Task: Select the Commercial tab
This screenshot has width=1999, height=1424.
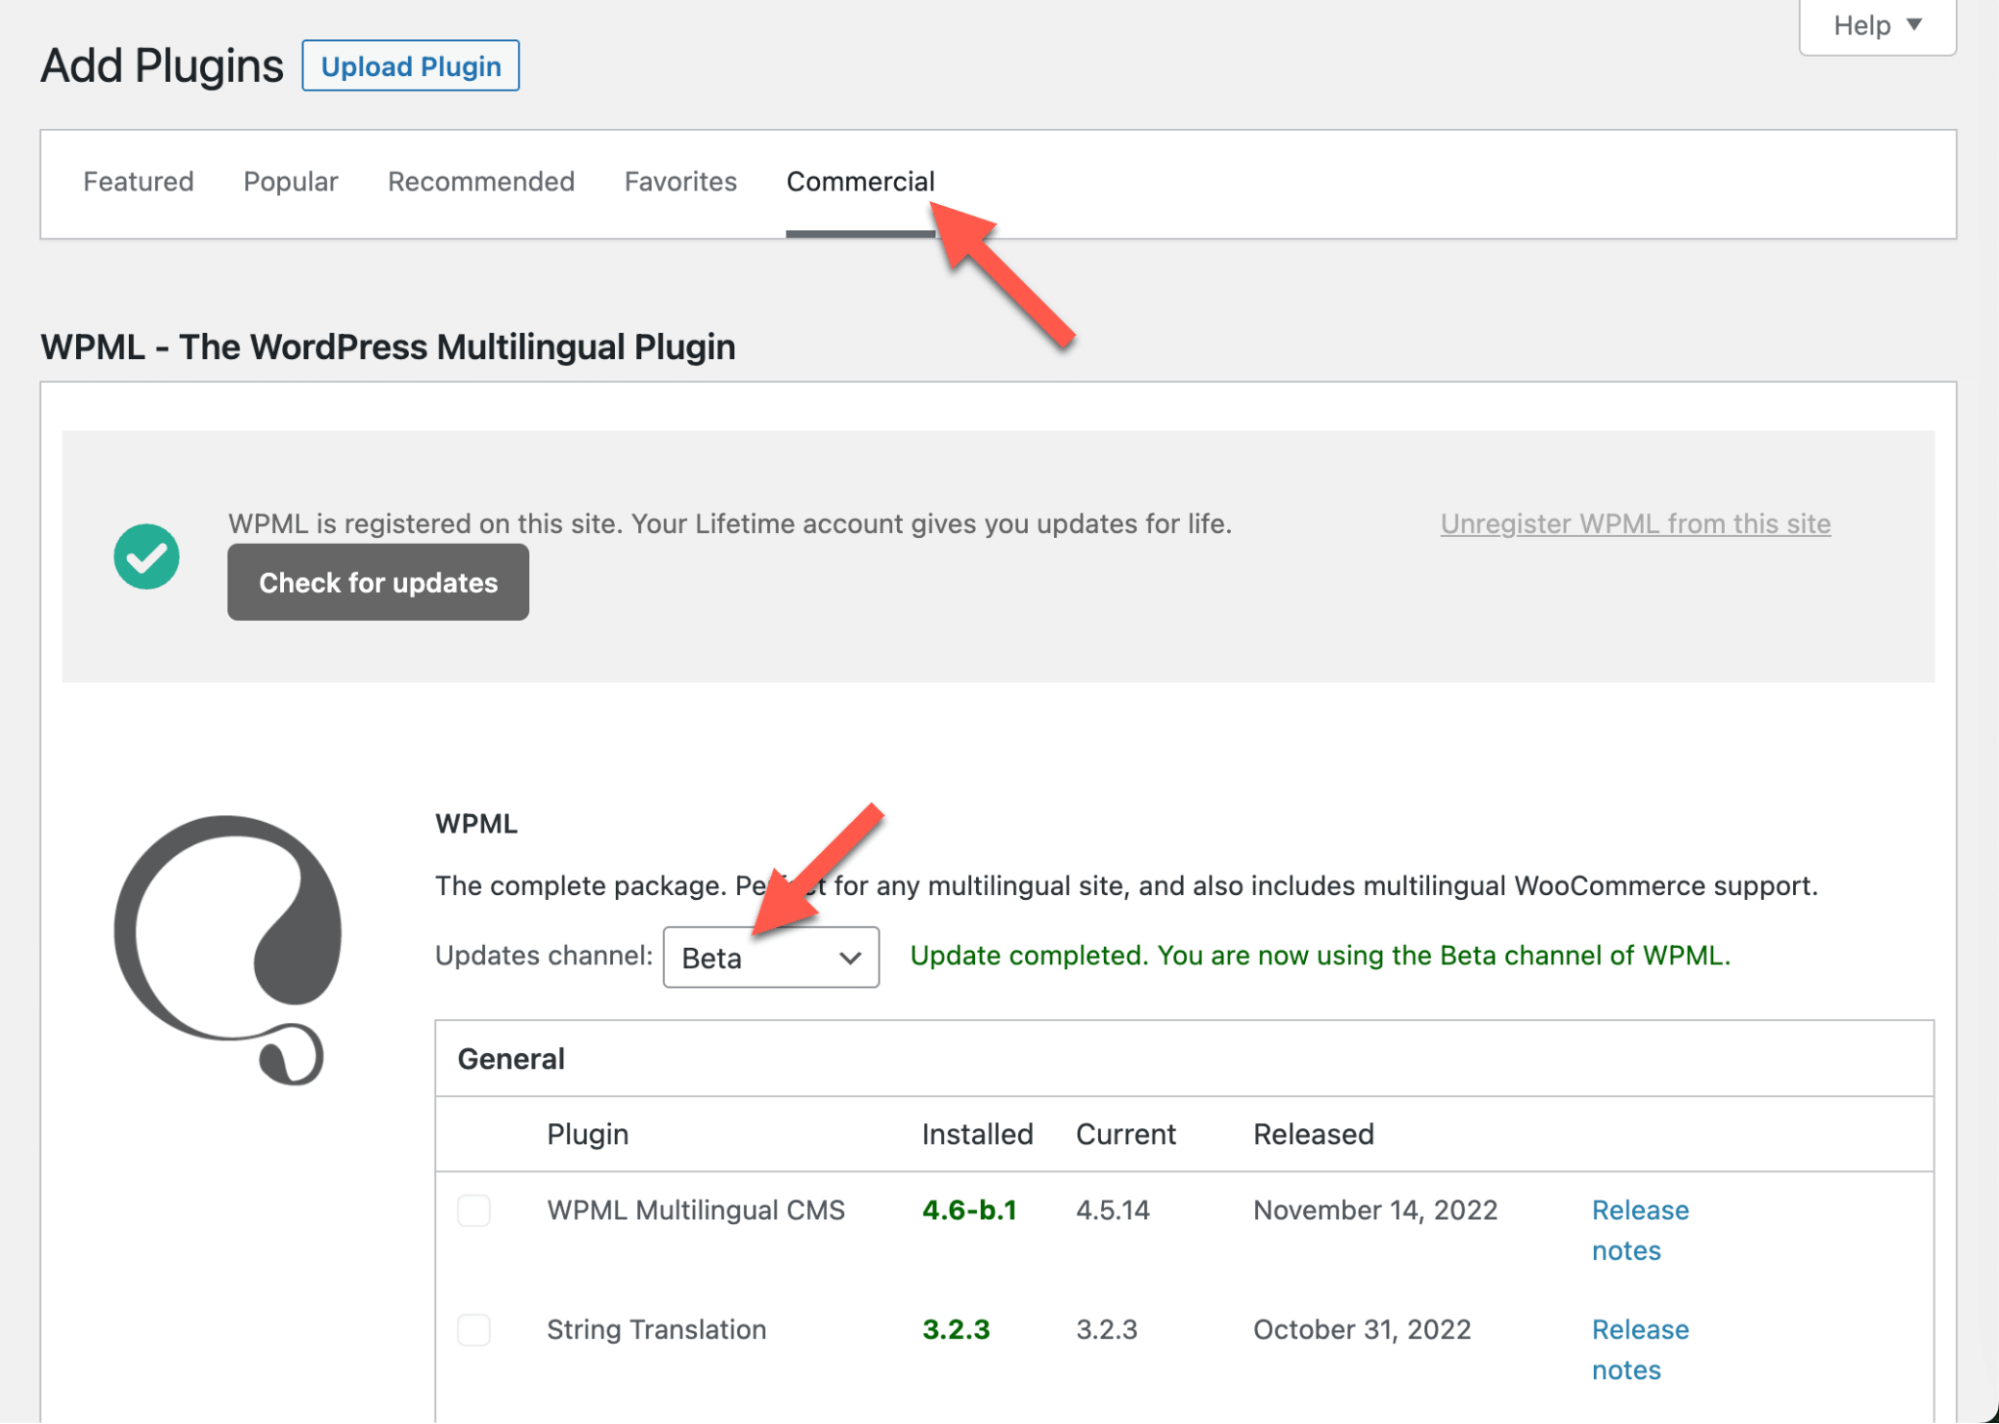Action: tap(860, 182)
